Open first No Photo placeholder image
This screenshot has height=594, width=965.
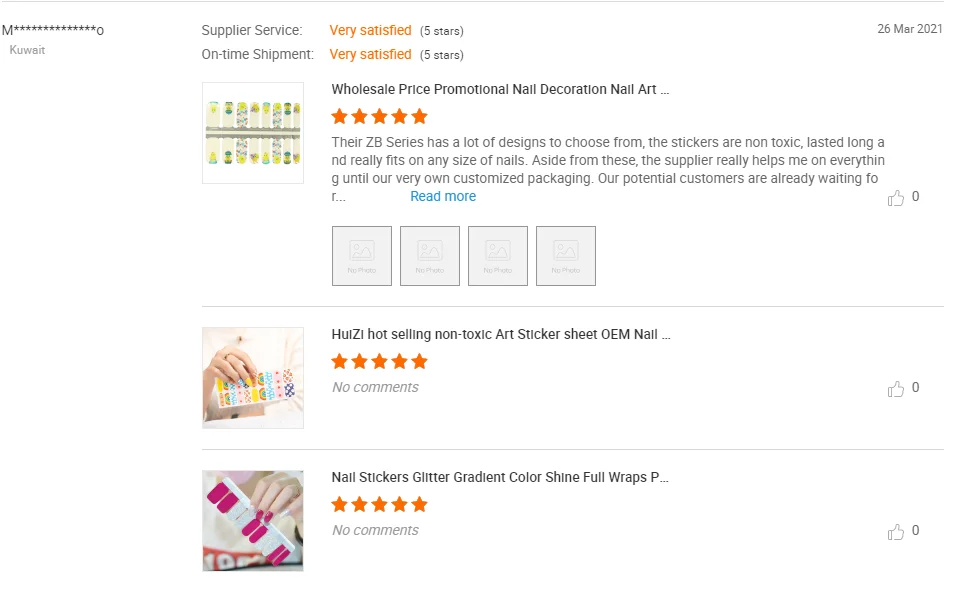click(362, 256)
